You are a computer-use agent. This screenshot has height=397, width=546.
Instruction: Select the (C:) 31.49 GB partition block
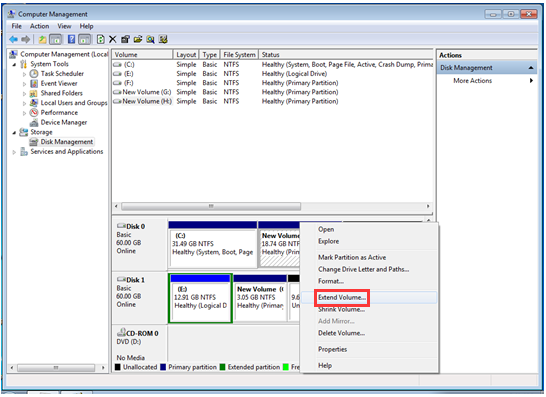pyautogui.click(x=213, y=244)
